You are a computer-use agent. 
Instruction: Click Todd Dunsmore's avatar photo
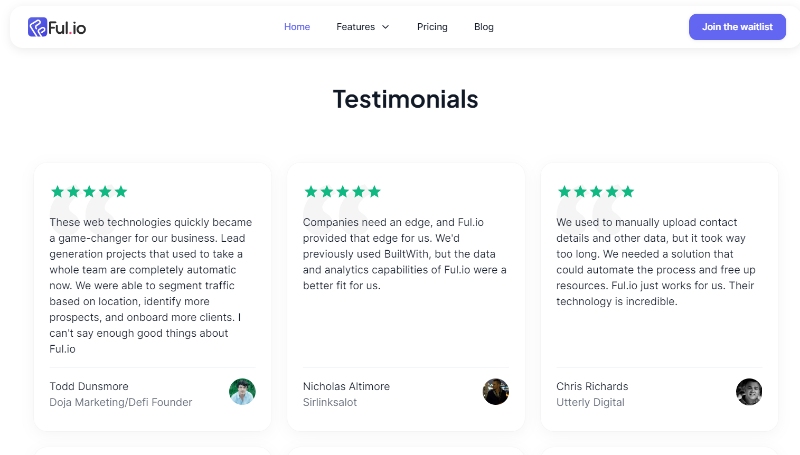click(x=242, y=392)
